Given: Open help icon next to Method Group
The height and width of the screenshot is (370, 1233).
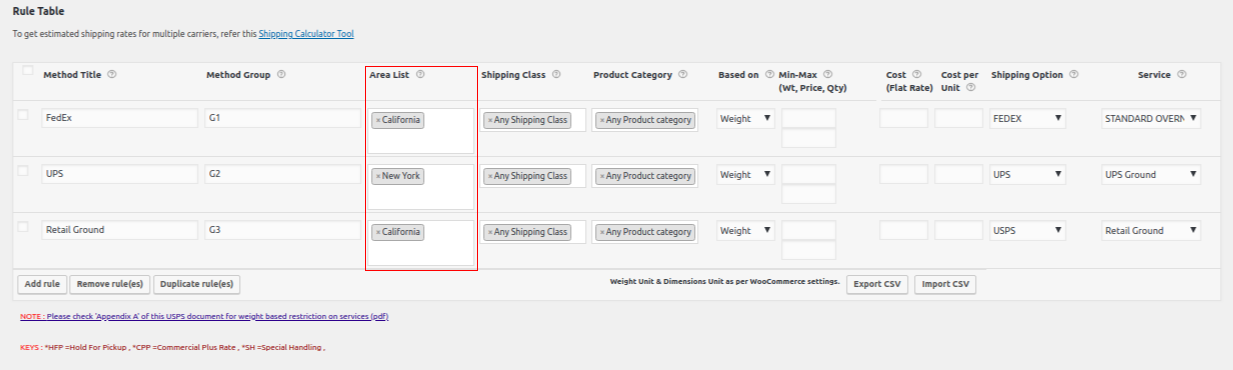Looking at the screenshot, I should [x=281, y=75].
